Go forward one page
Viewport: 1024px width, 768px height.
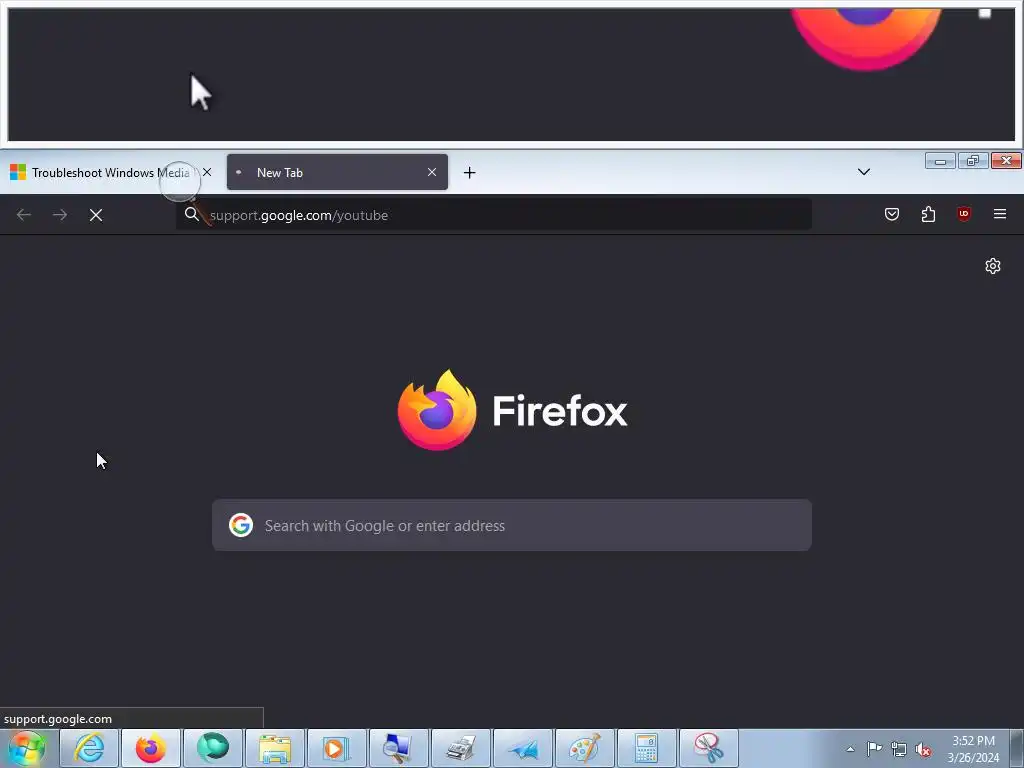(x=60, y=215)
